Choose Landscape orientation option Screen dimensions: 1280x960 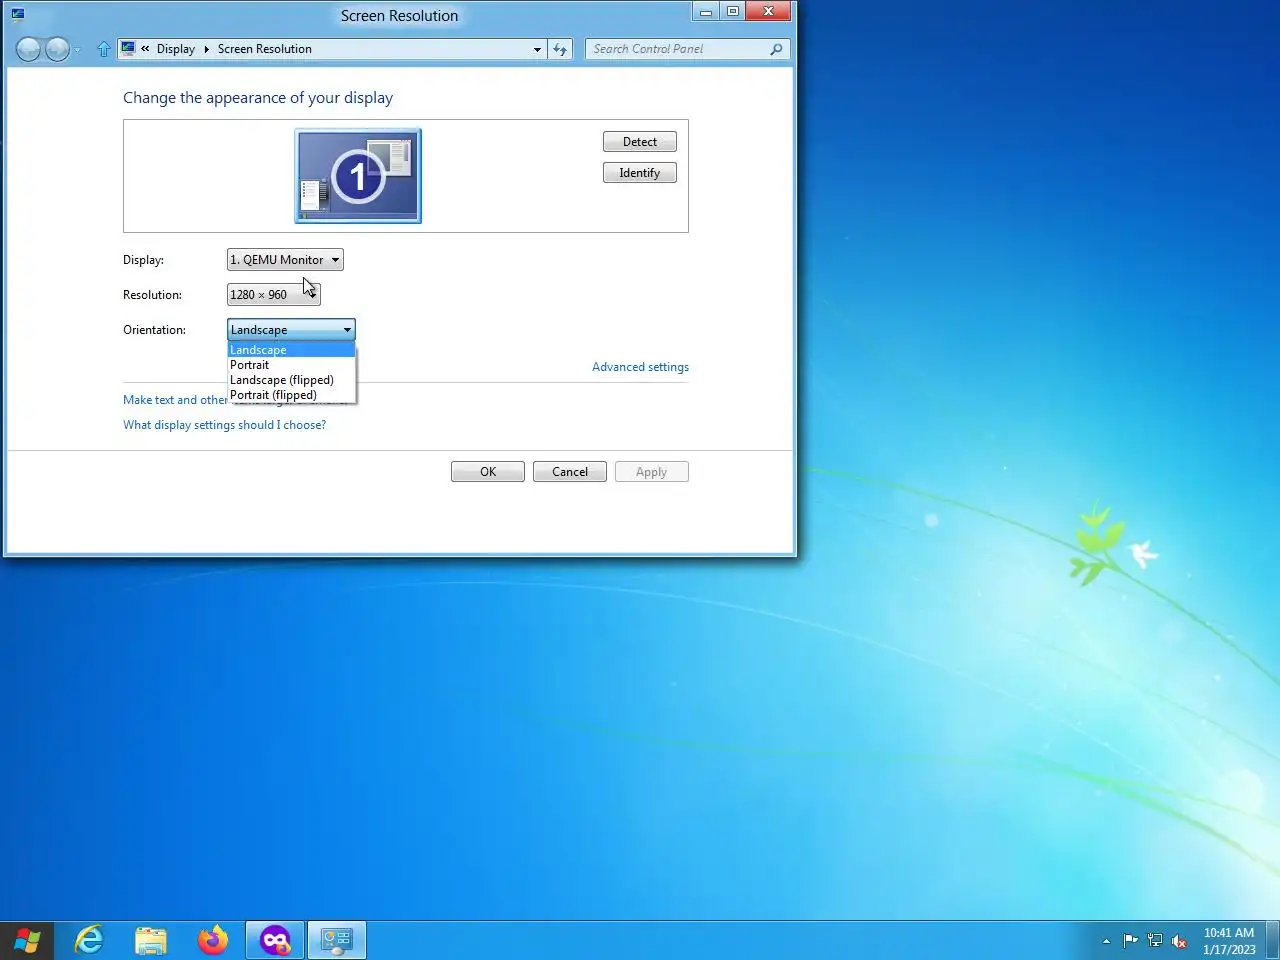[x=291, y=350]
